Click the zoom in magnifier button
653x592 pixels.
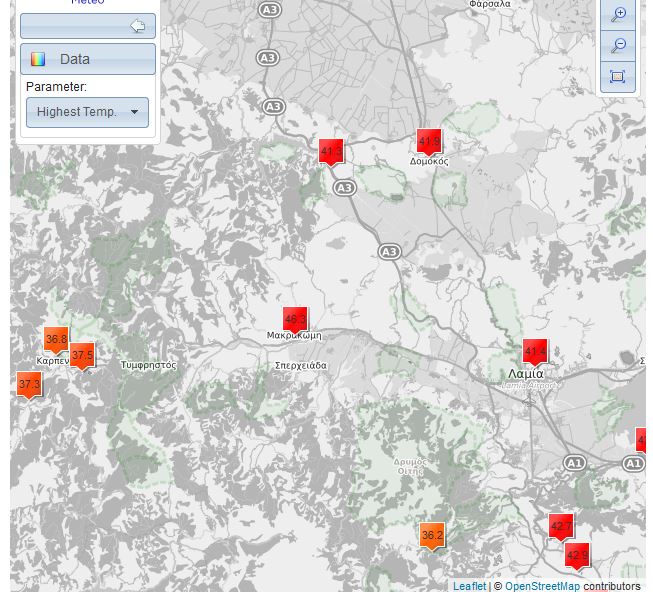click(618, 14)
